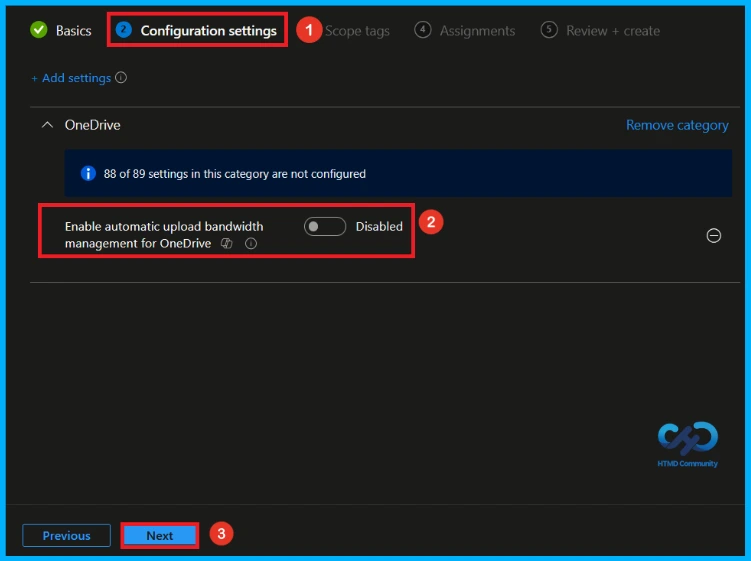Click '88 of 89 settings' banner text
The image size is (751, 561).
[x=235, y=174]
